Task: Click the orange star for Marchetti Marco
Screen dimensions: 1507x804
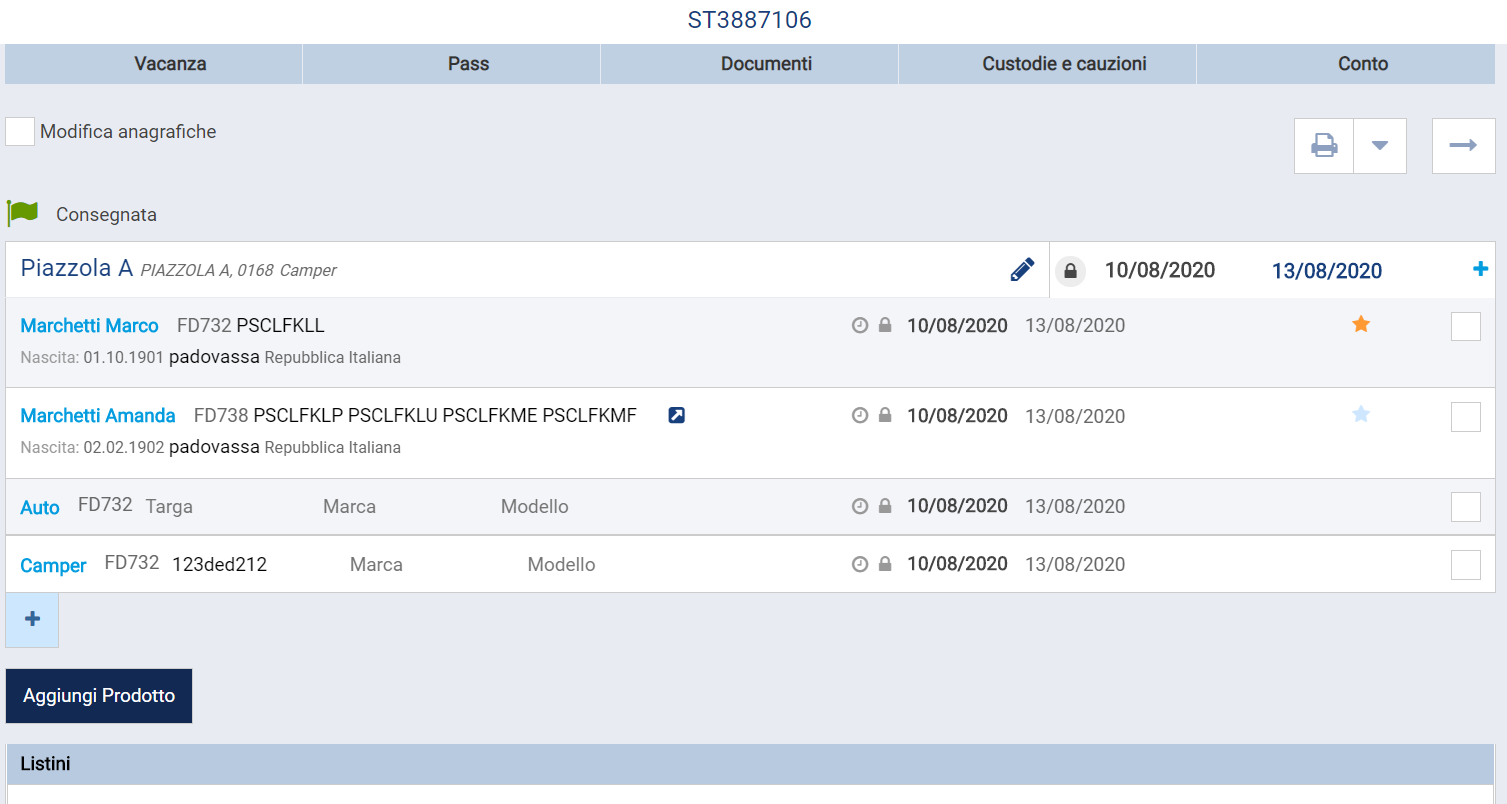Action: click(x=1361, y=324)
